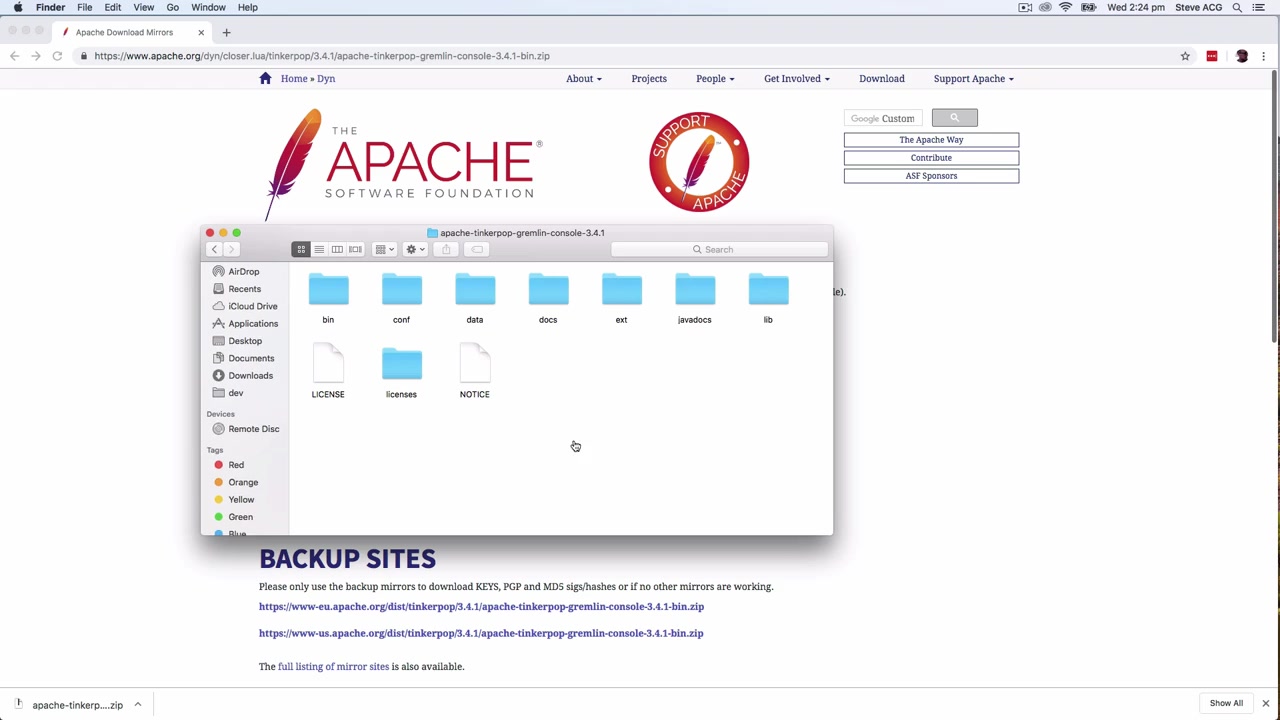Reload the Apache download page
Screen dimensions: 1280x720
57,56
